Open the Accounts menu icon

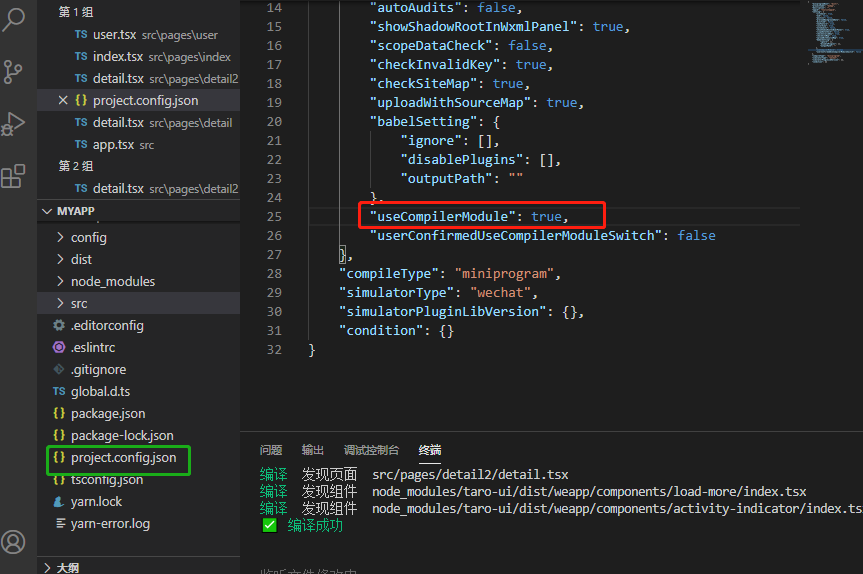point(13,542)
